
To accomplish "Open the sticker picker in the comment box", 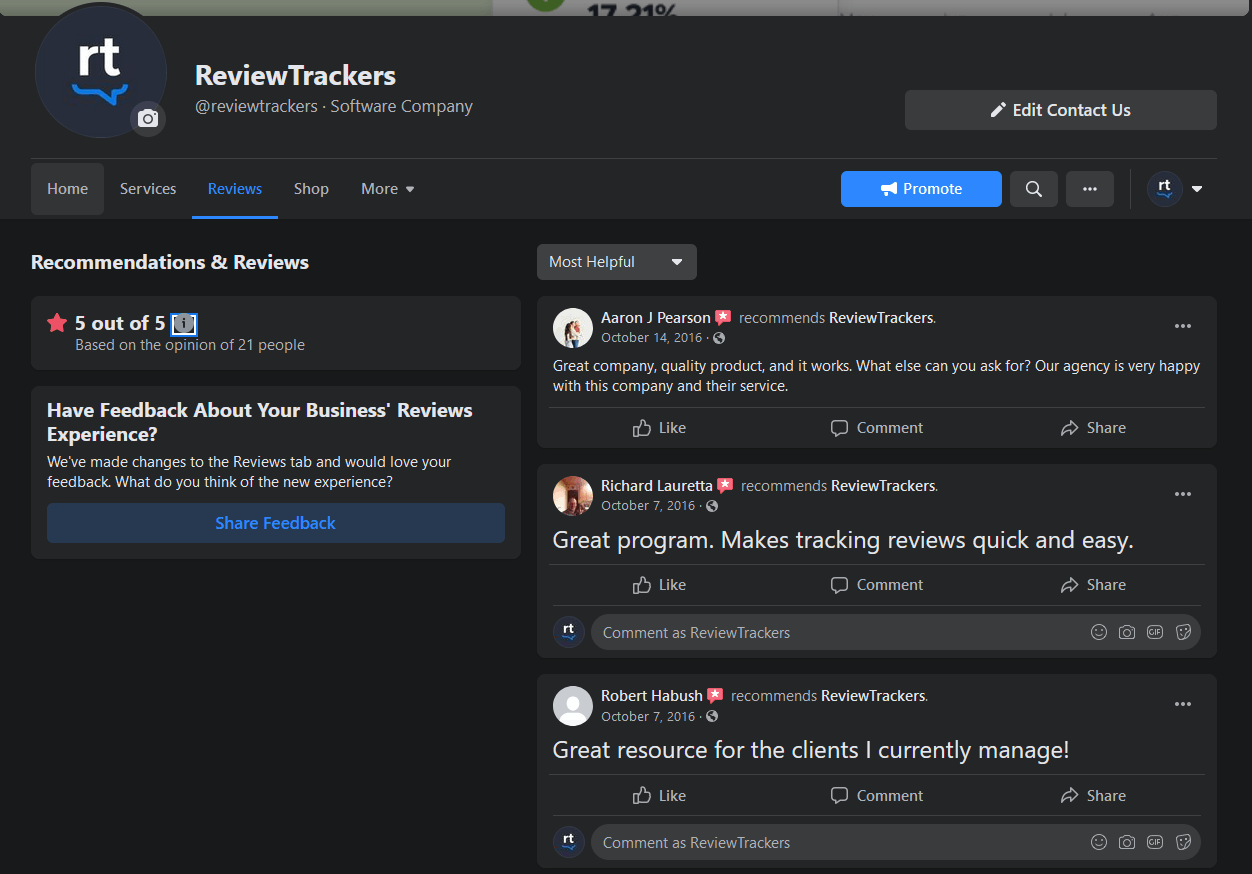I will (1183, 632).
